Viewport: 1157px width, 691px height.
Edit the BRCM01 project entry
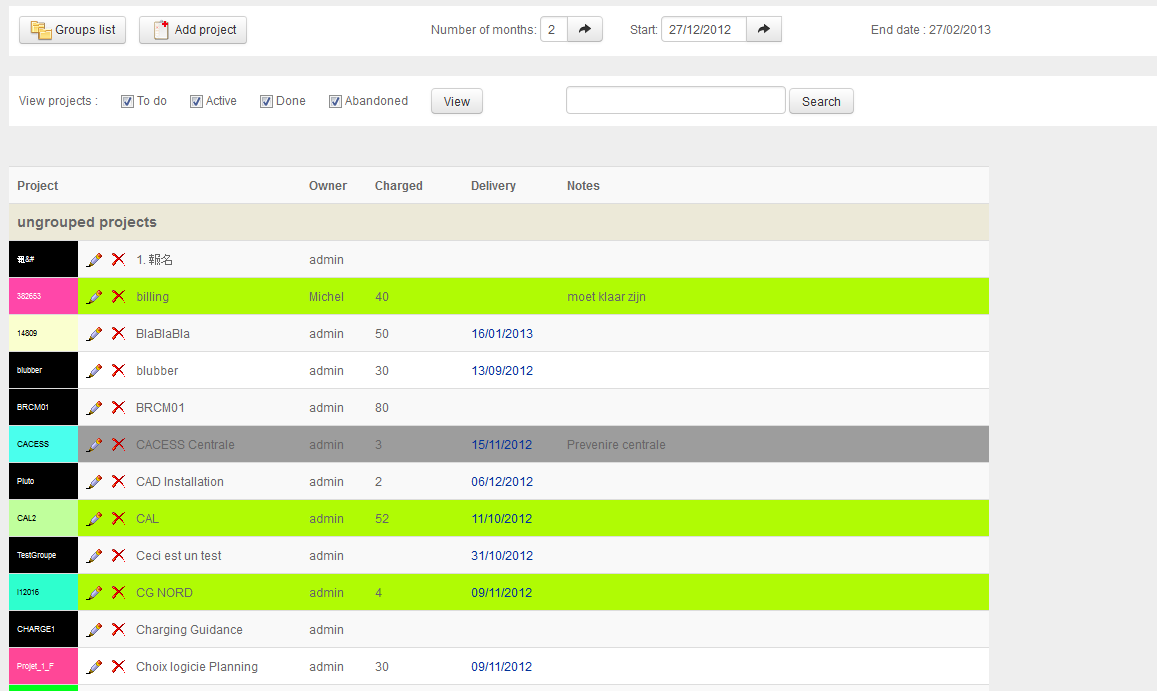coord(95,408)
